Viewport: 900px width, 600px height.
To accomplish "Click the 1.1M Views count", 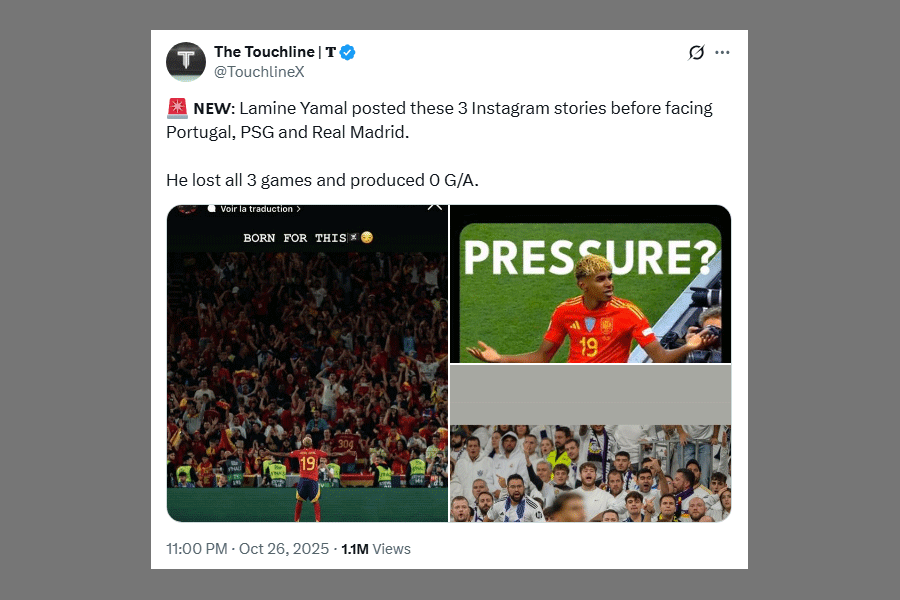I will [376, 549].
